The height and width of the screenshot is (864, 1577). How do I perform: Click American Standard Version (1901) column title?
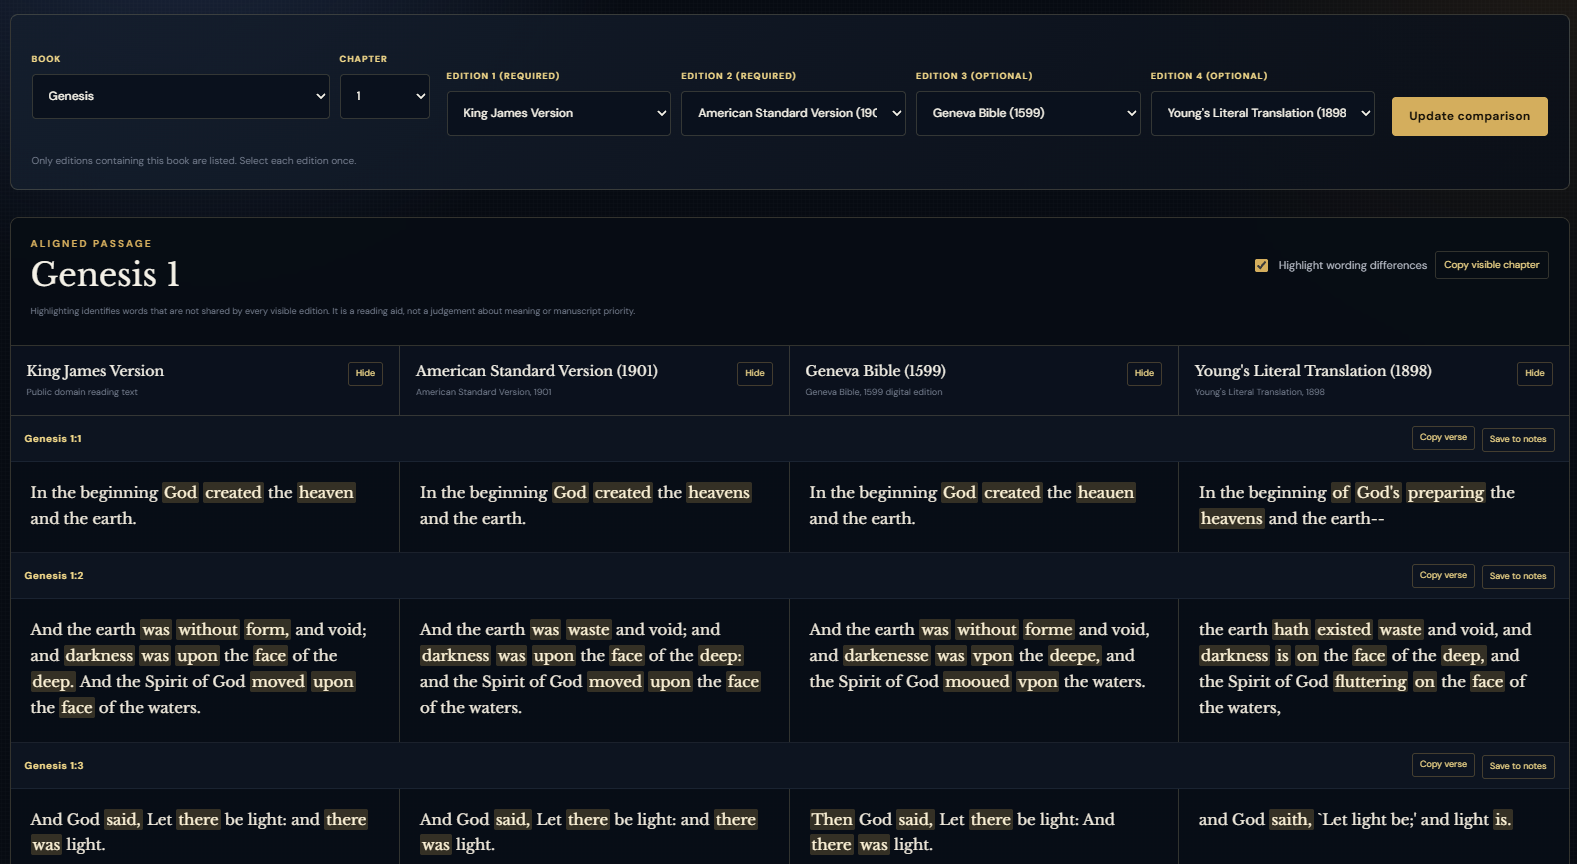pos(537,371)
